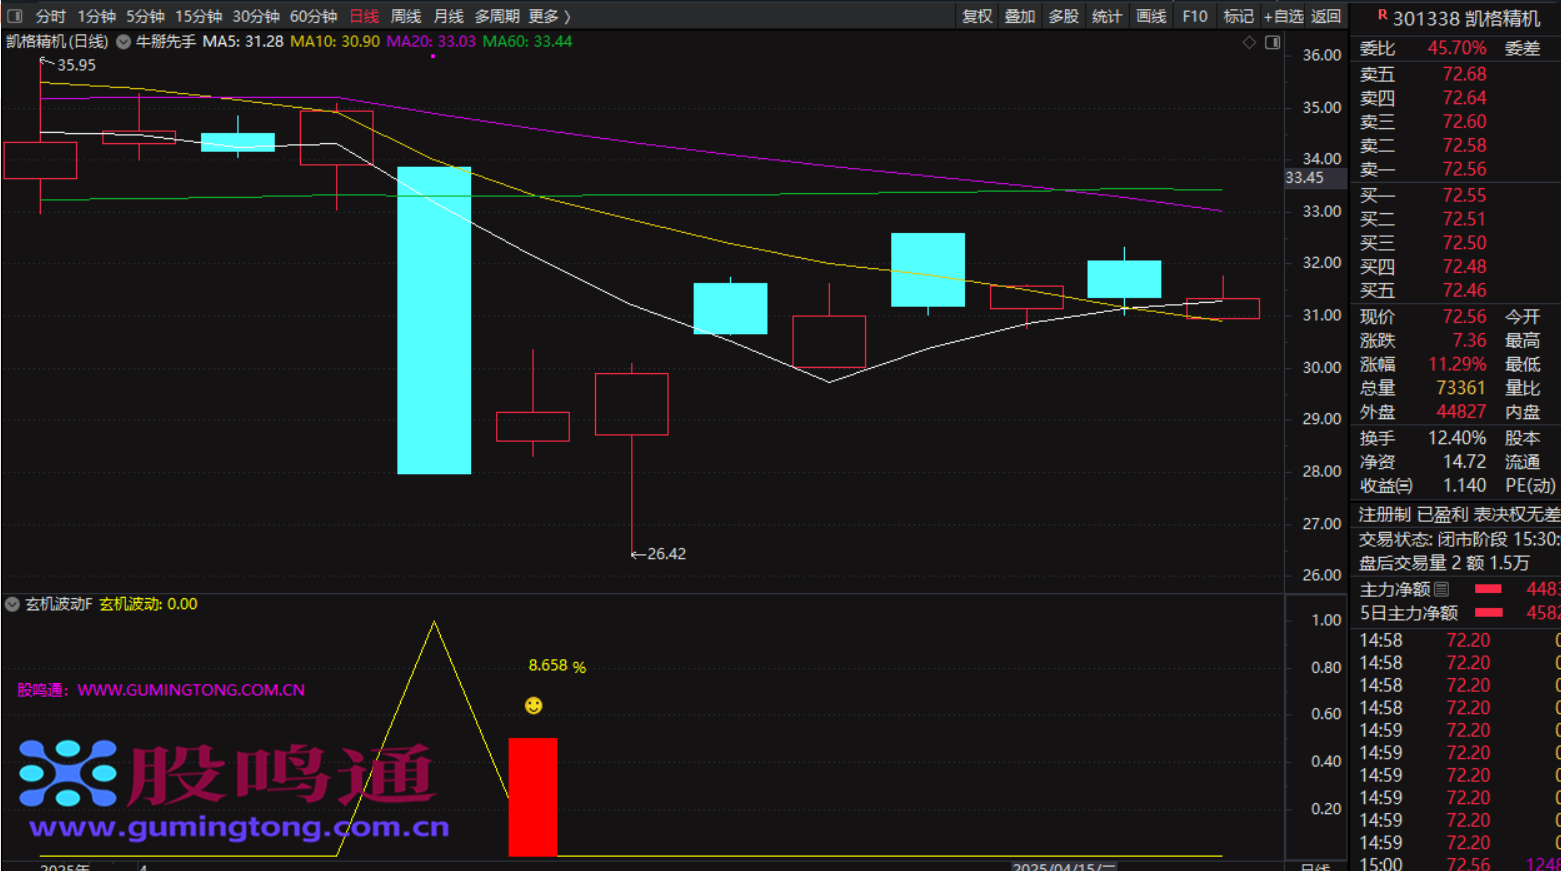The height and width of the screenshot is (871, 1561).
Task: Click the diamond marker icon above chart
Action: coord(1249,42)
